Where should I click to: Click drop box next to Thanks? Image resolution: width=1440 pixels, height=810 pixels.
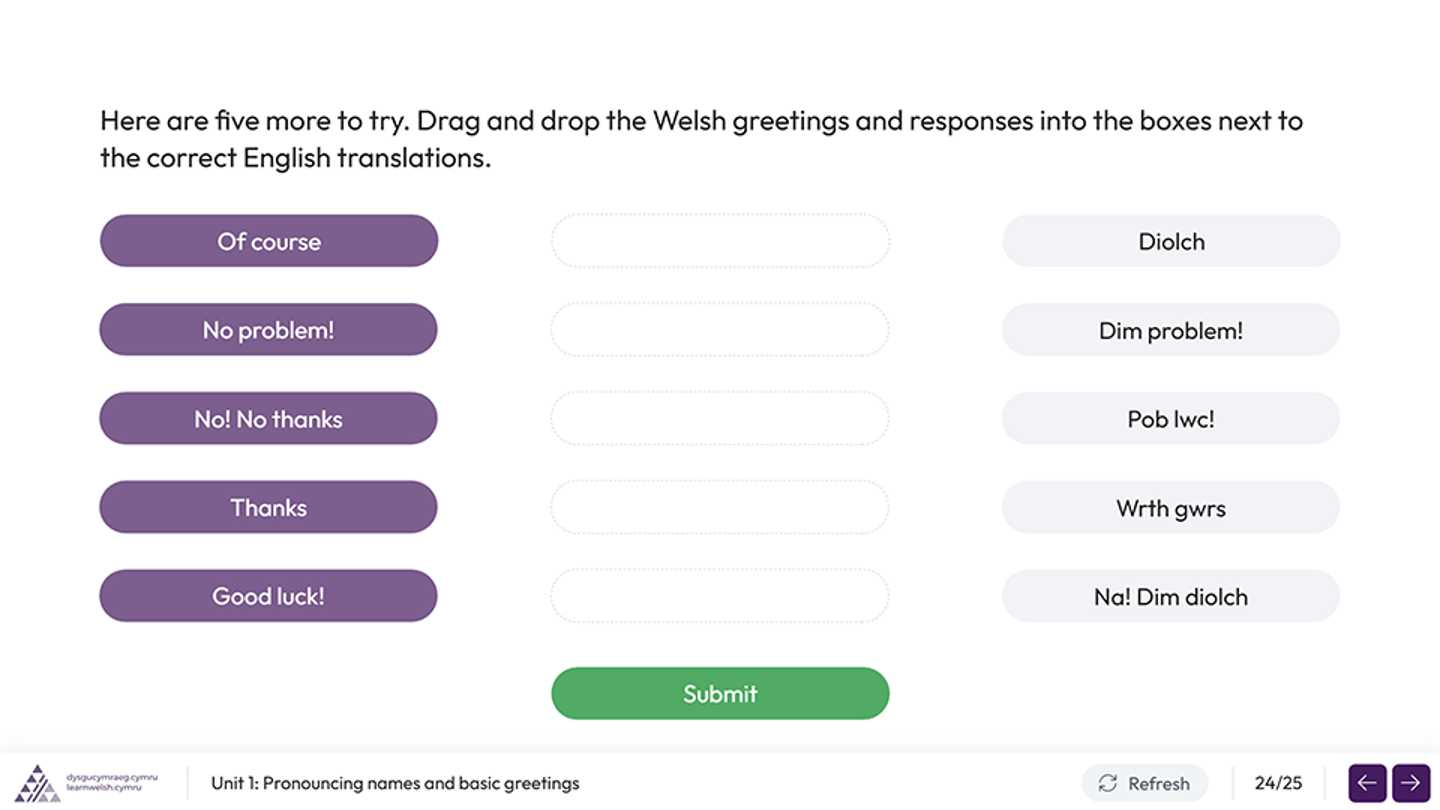pos(720,507)
